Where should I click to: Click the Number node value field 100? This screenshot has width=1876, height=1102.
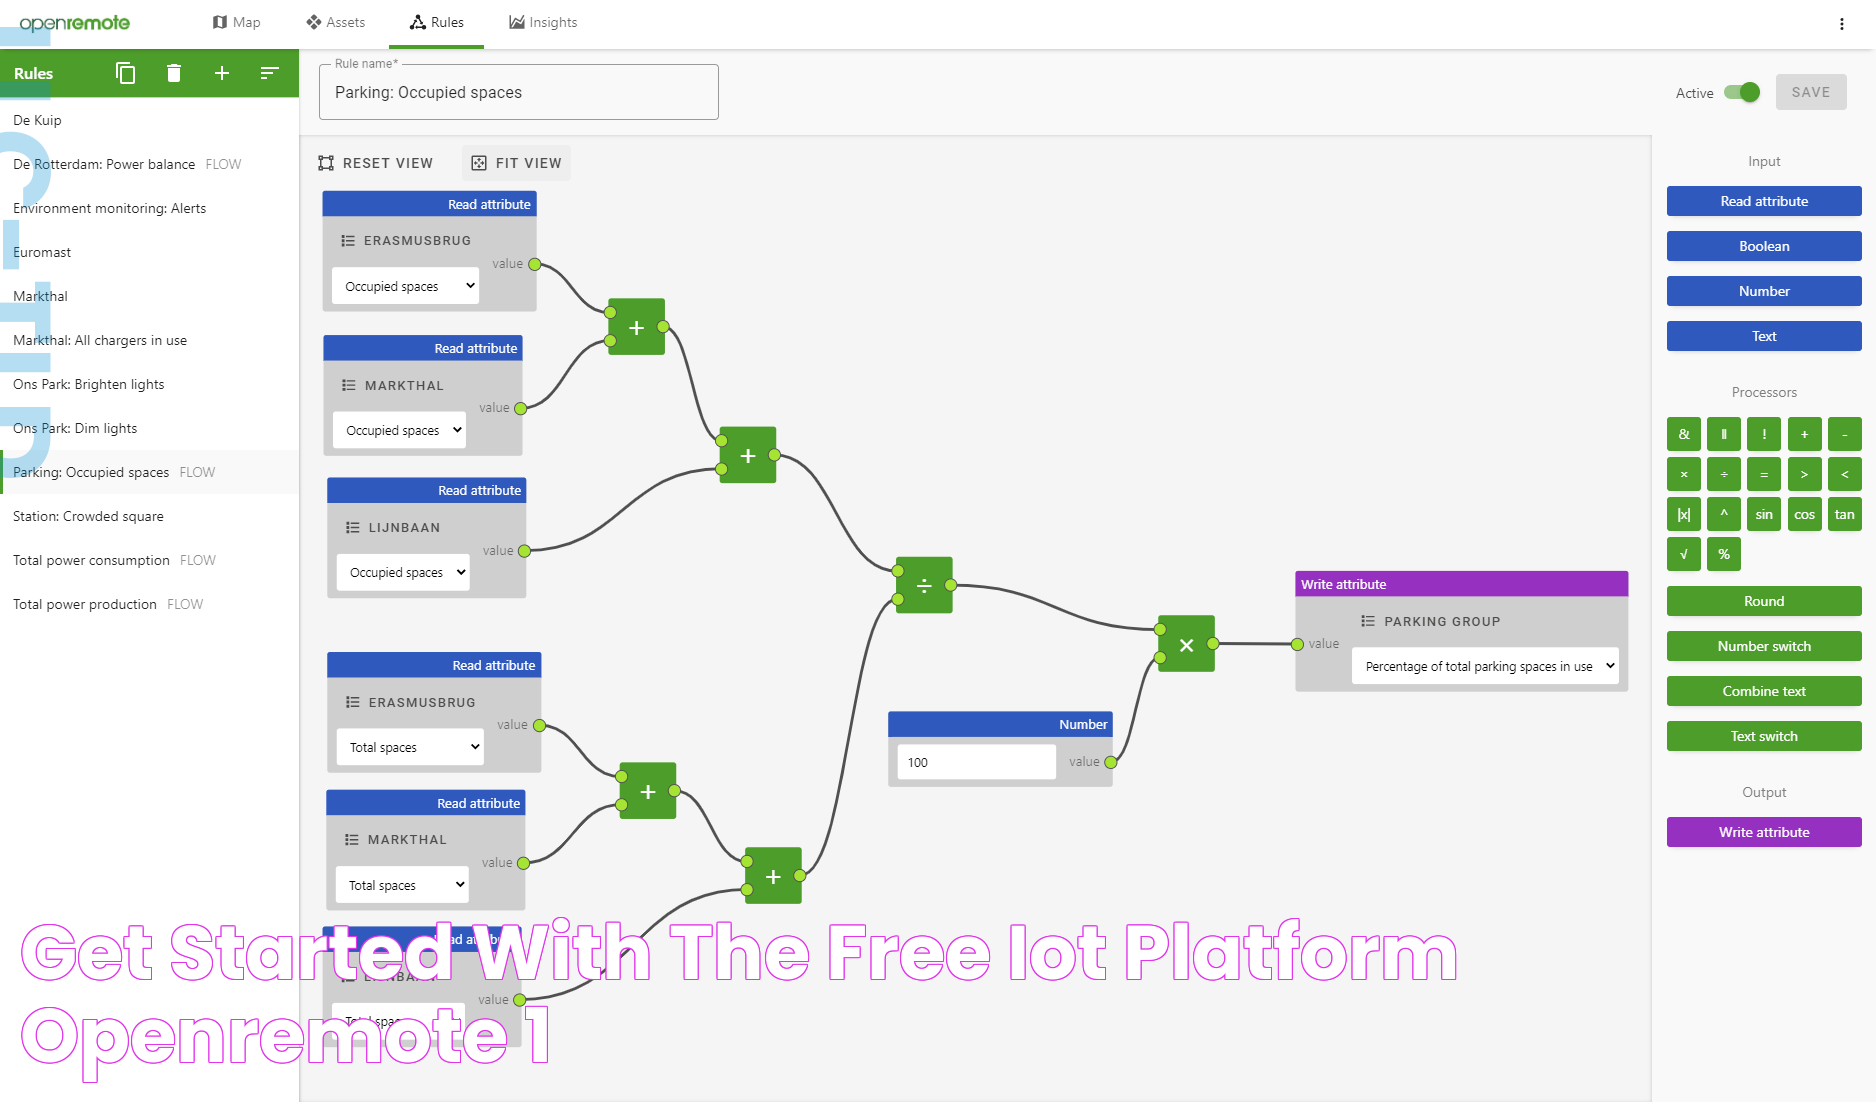(976, 762)
